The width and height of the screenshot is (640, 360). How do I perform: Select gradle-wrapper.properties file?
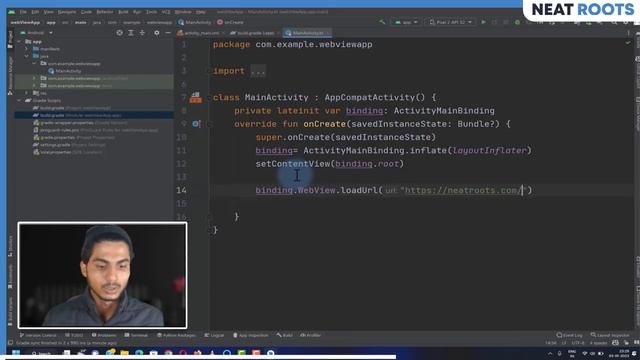click(80, 123)
